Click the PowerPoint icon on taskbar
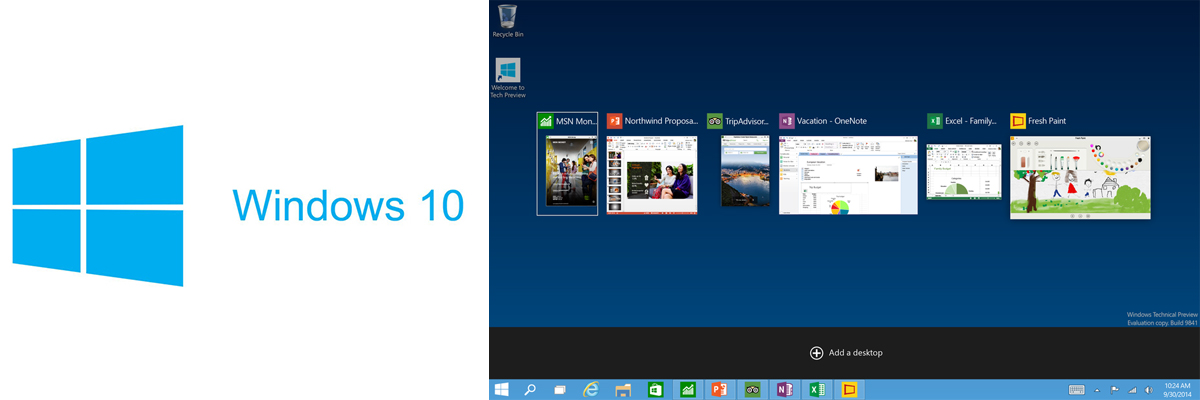 point(719,389)
